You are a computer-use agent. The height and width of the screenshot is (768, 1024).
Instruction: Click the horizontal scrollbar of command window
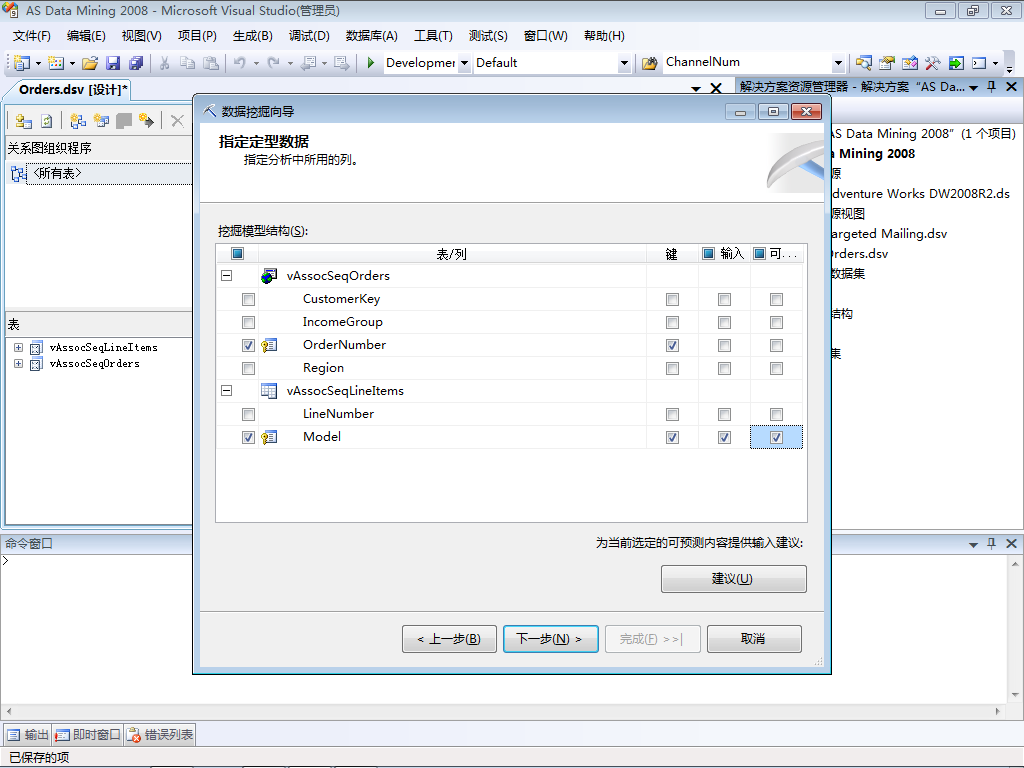pyautogui.click(x=503, y=711)
